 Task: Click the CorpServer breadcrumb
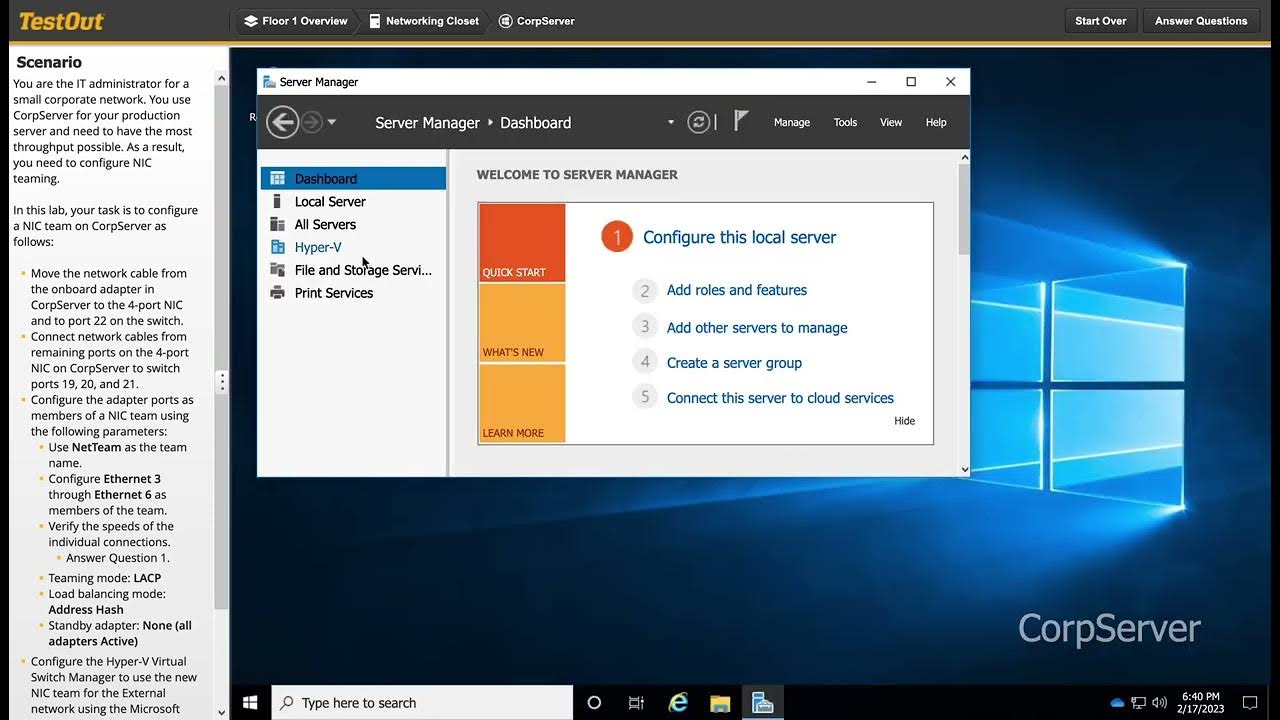[x=537, y=20]
